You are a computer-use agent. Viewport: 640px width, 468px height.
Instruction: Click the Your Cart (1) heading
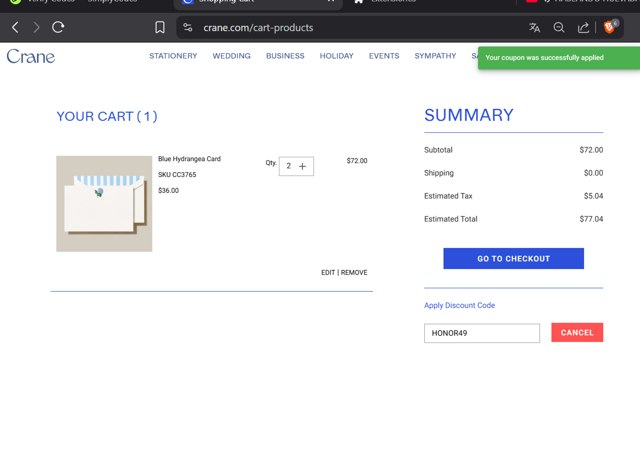point(107,116)
